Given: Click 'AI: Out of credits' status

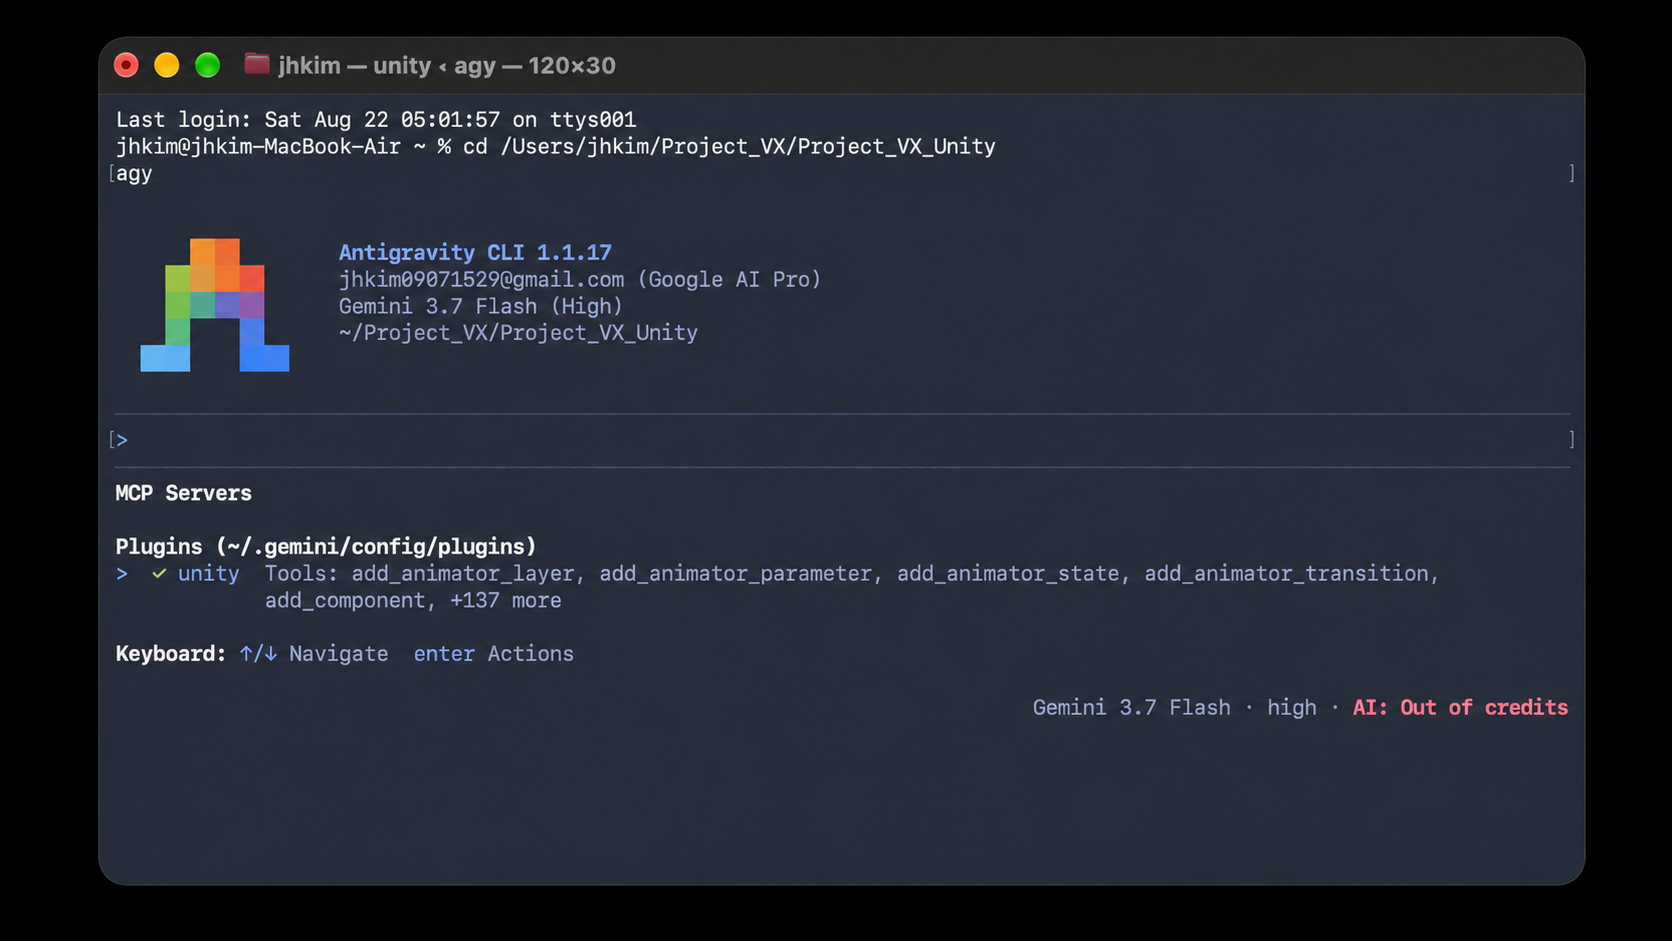Looking at the screenshot, I should pyautogui.click(x=1460, y=708).
